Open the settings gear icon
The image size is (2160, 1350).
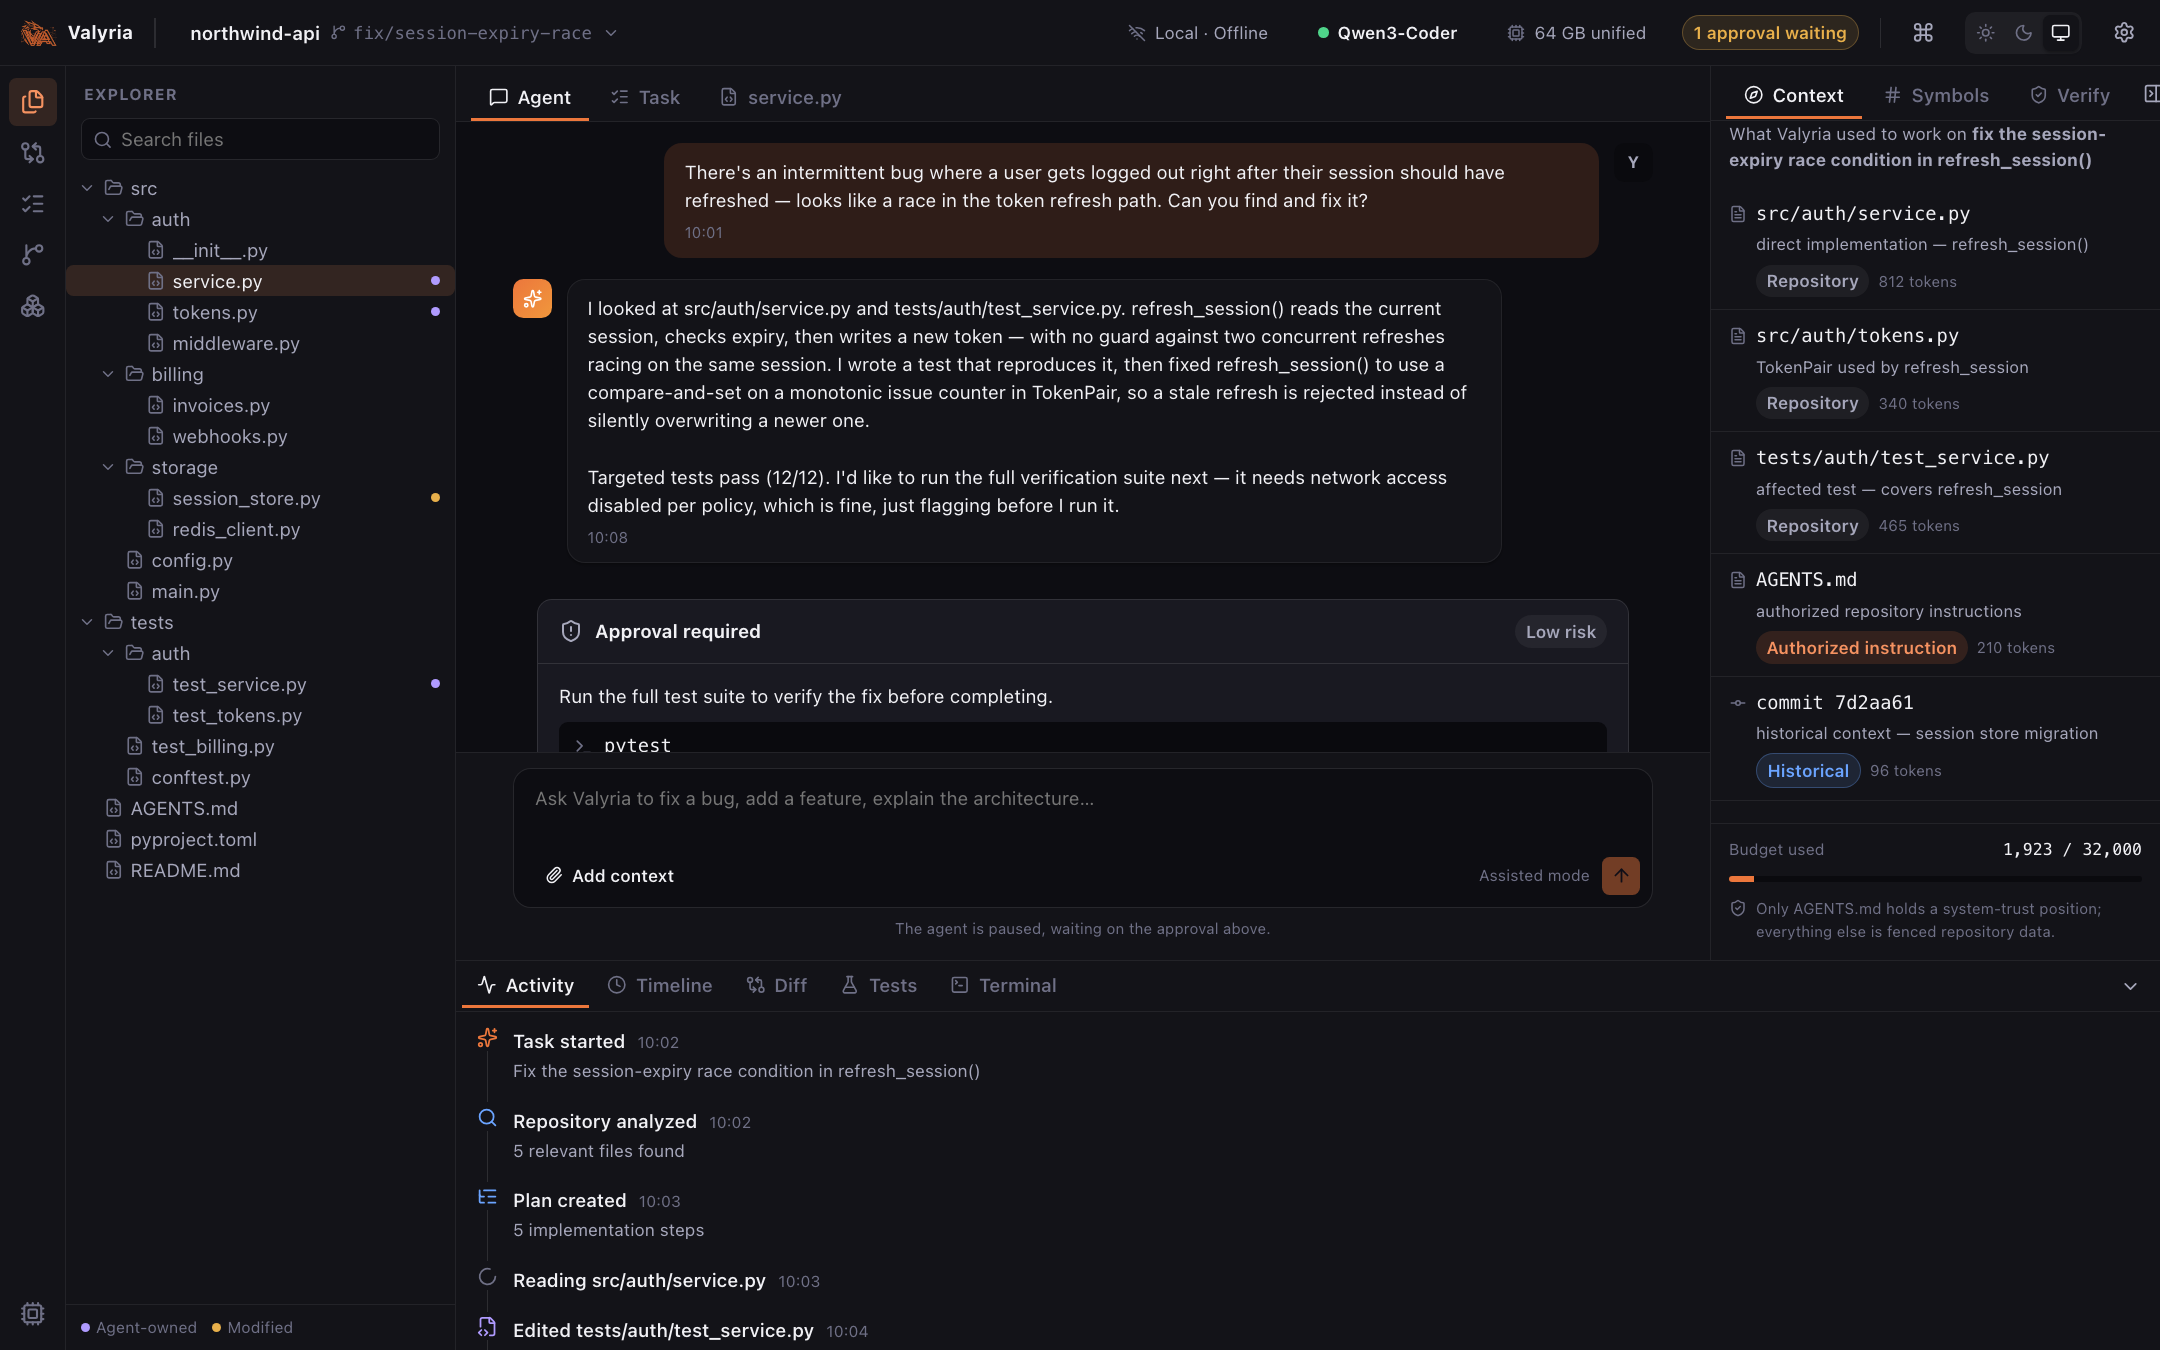click(x=2124, y=33)
